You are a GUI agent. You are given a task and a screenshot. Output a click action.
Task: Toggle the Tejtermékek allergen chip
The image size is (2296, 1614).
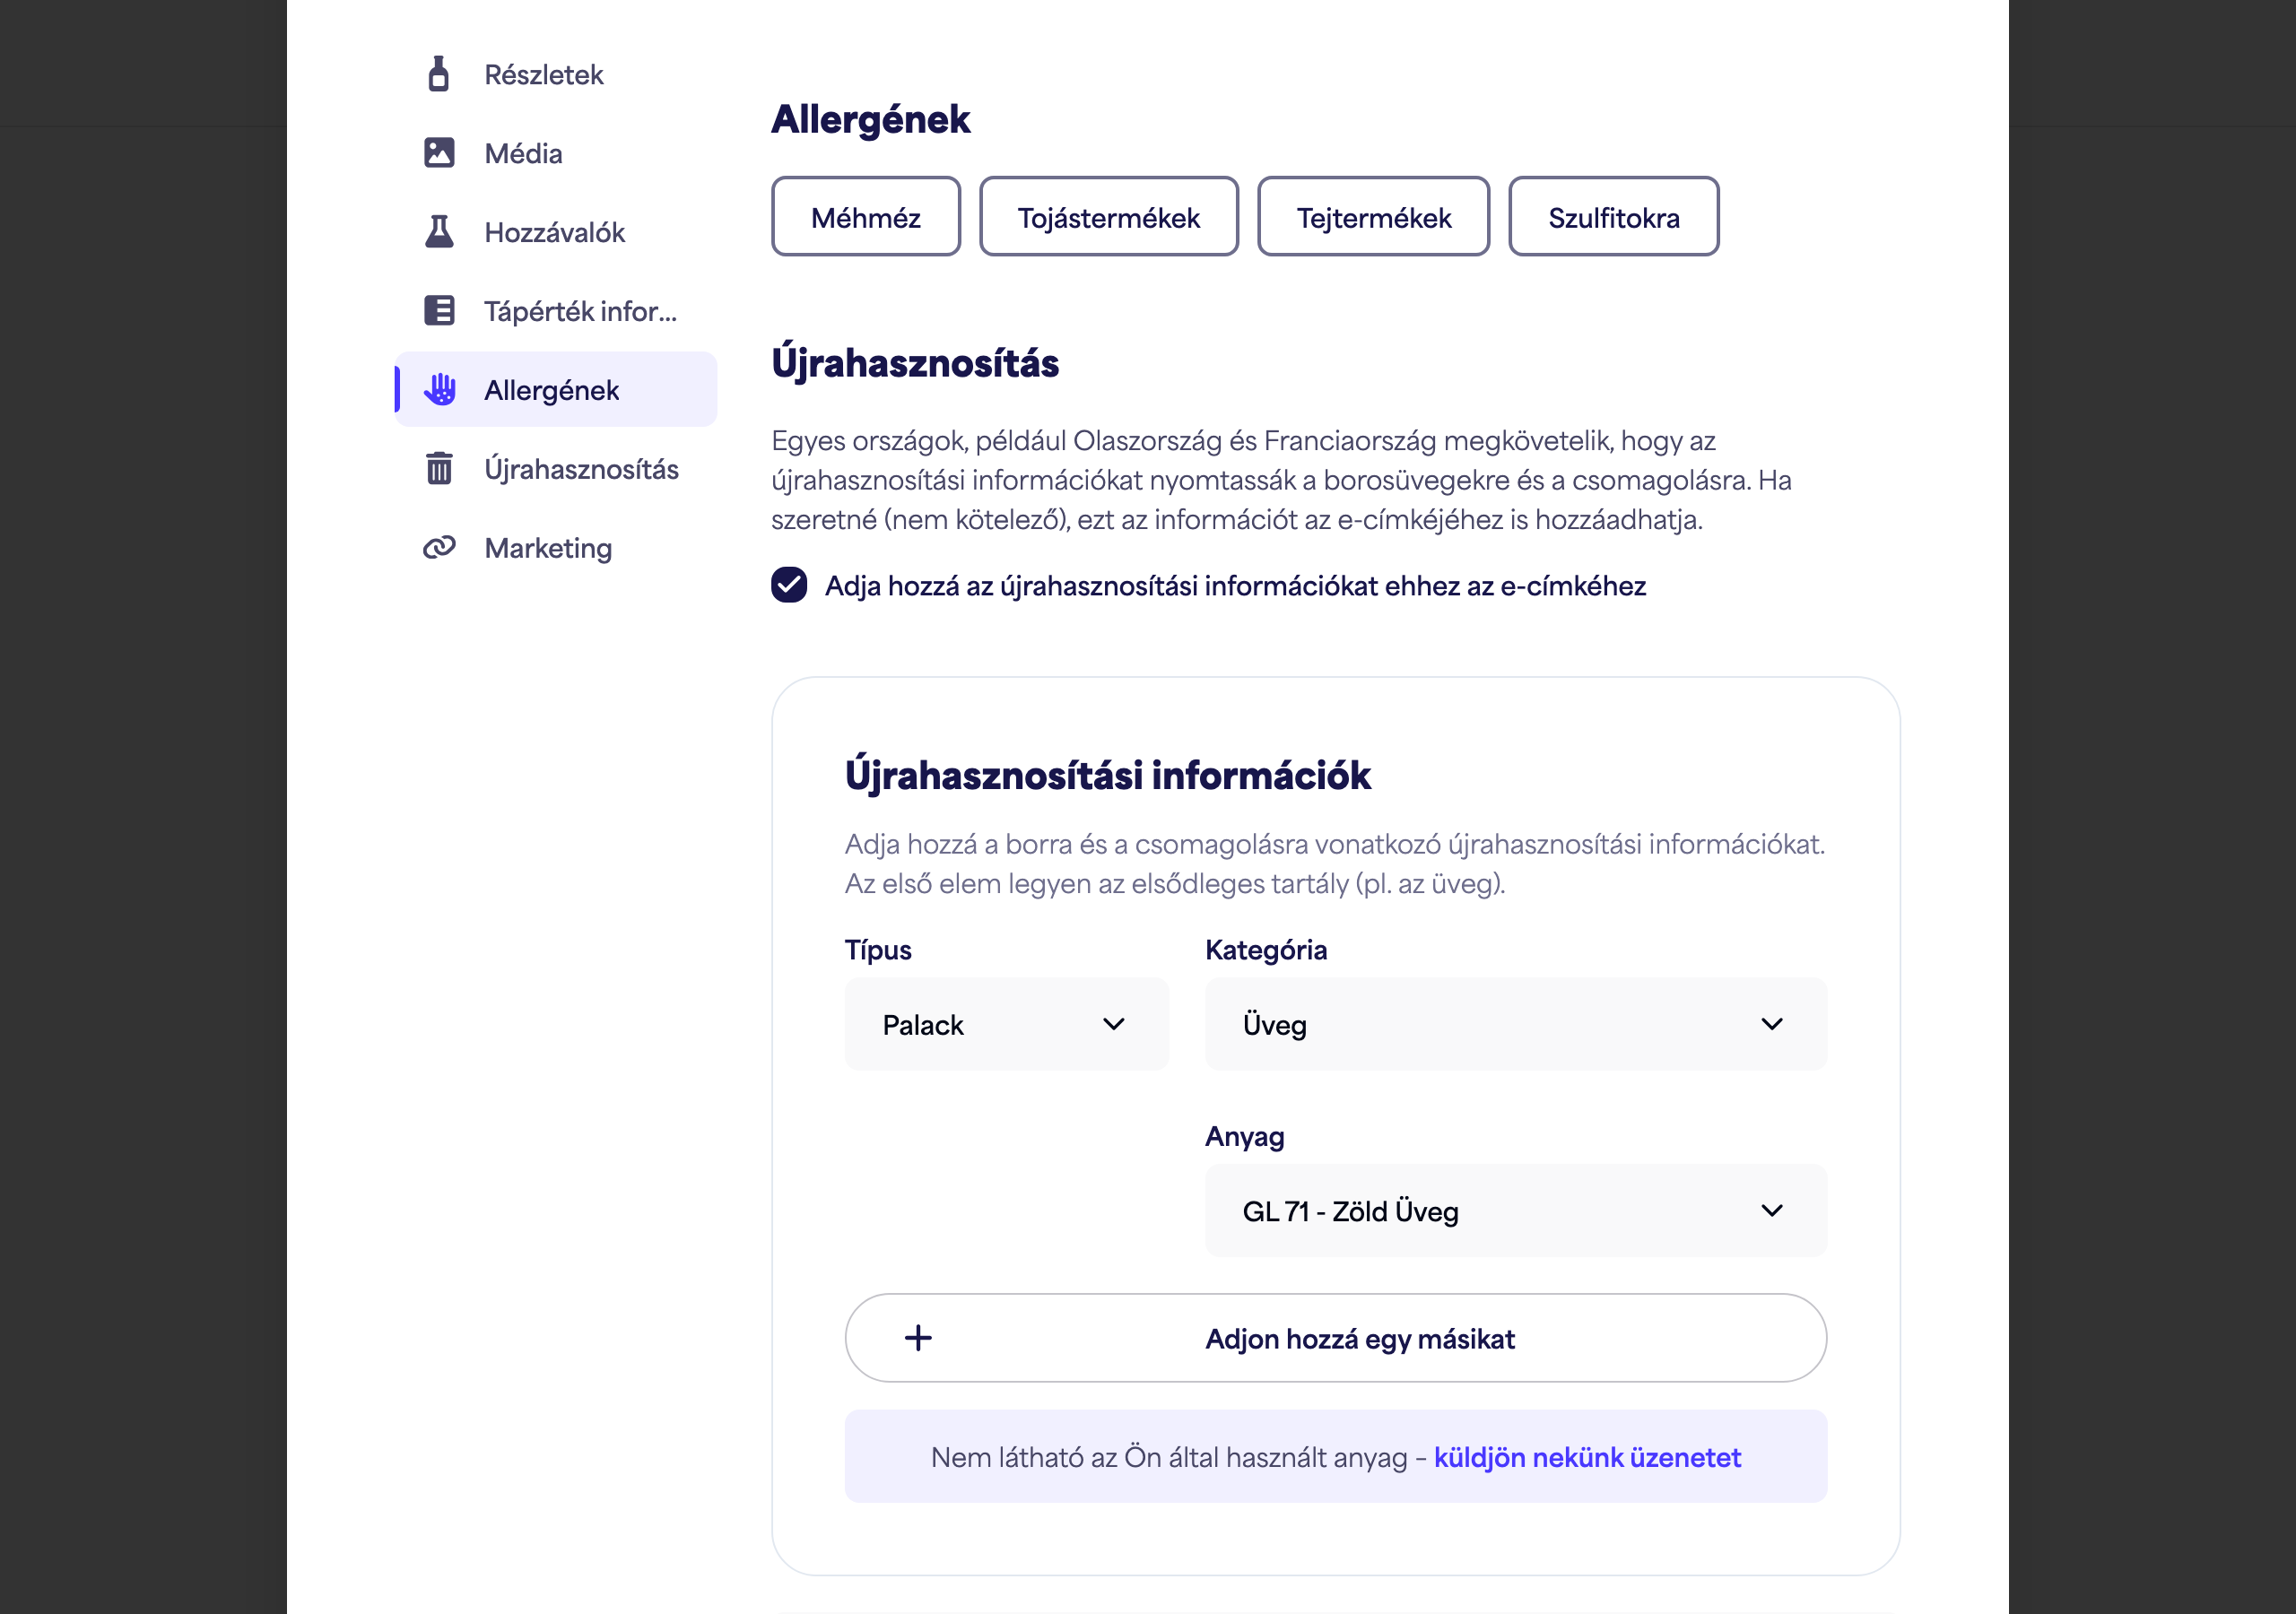point(1374,217)
